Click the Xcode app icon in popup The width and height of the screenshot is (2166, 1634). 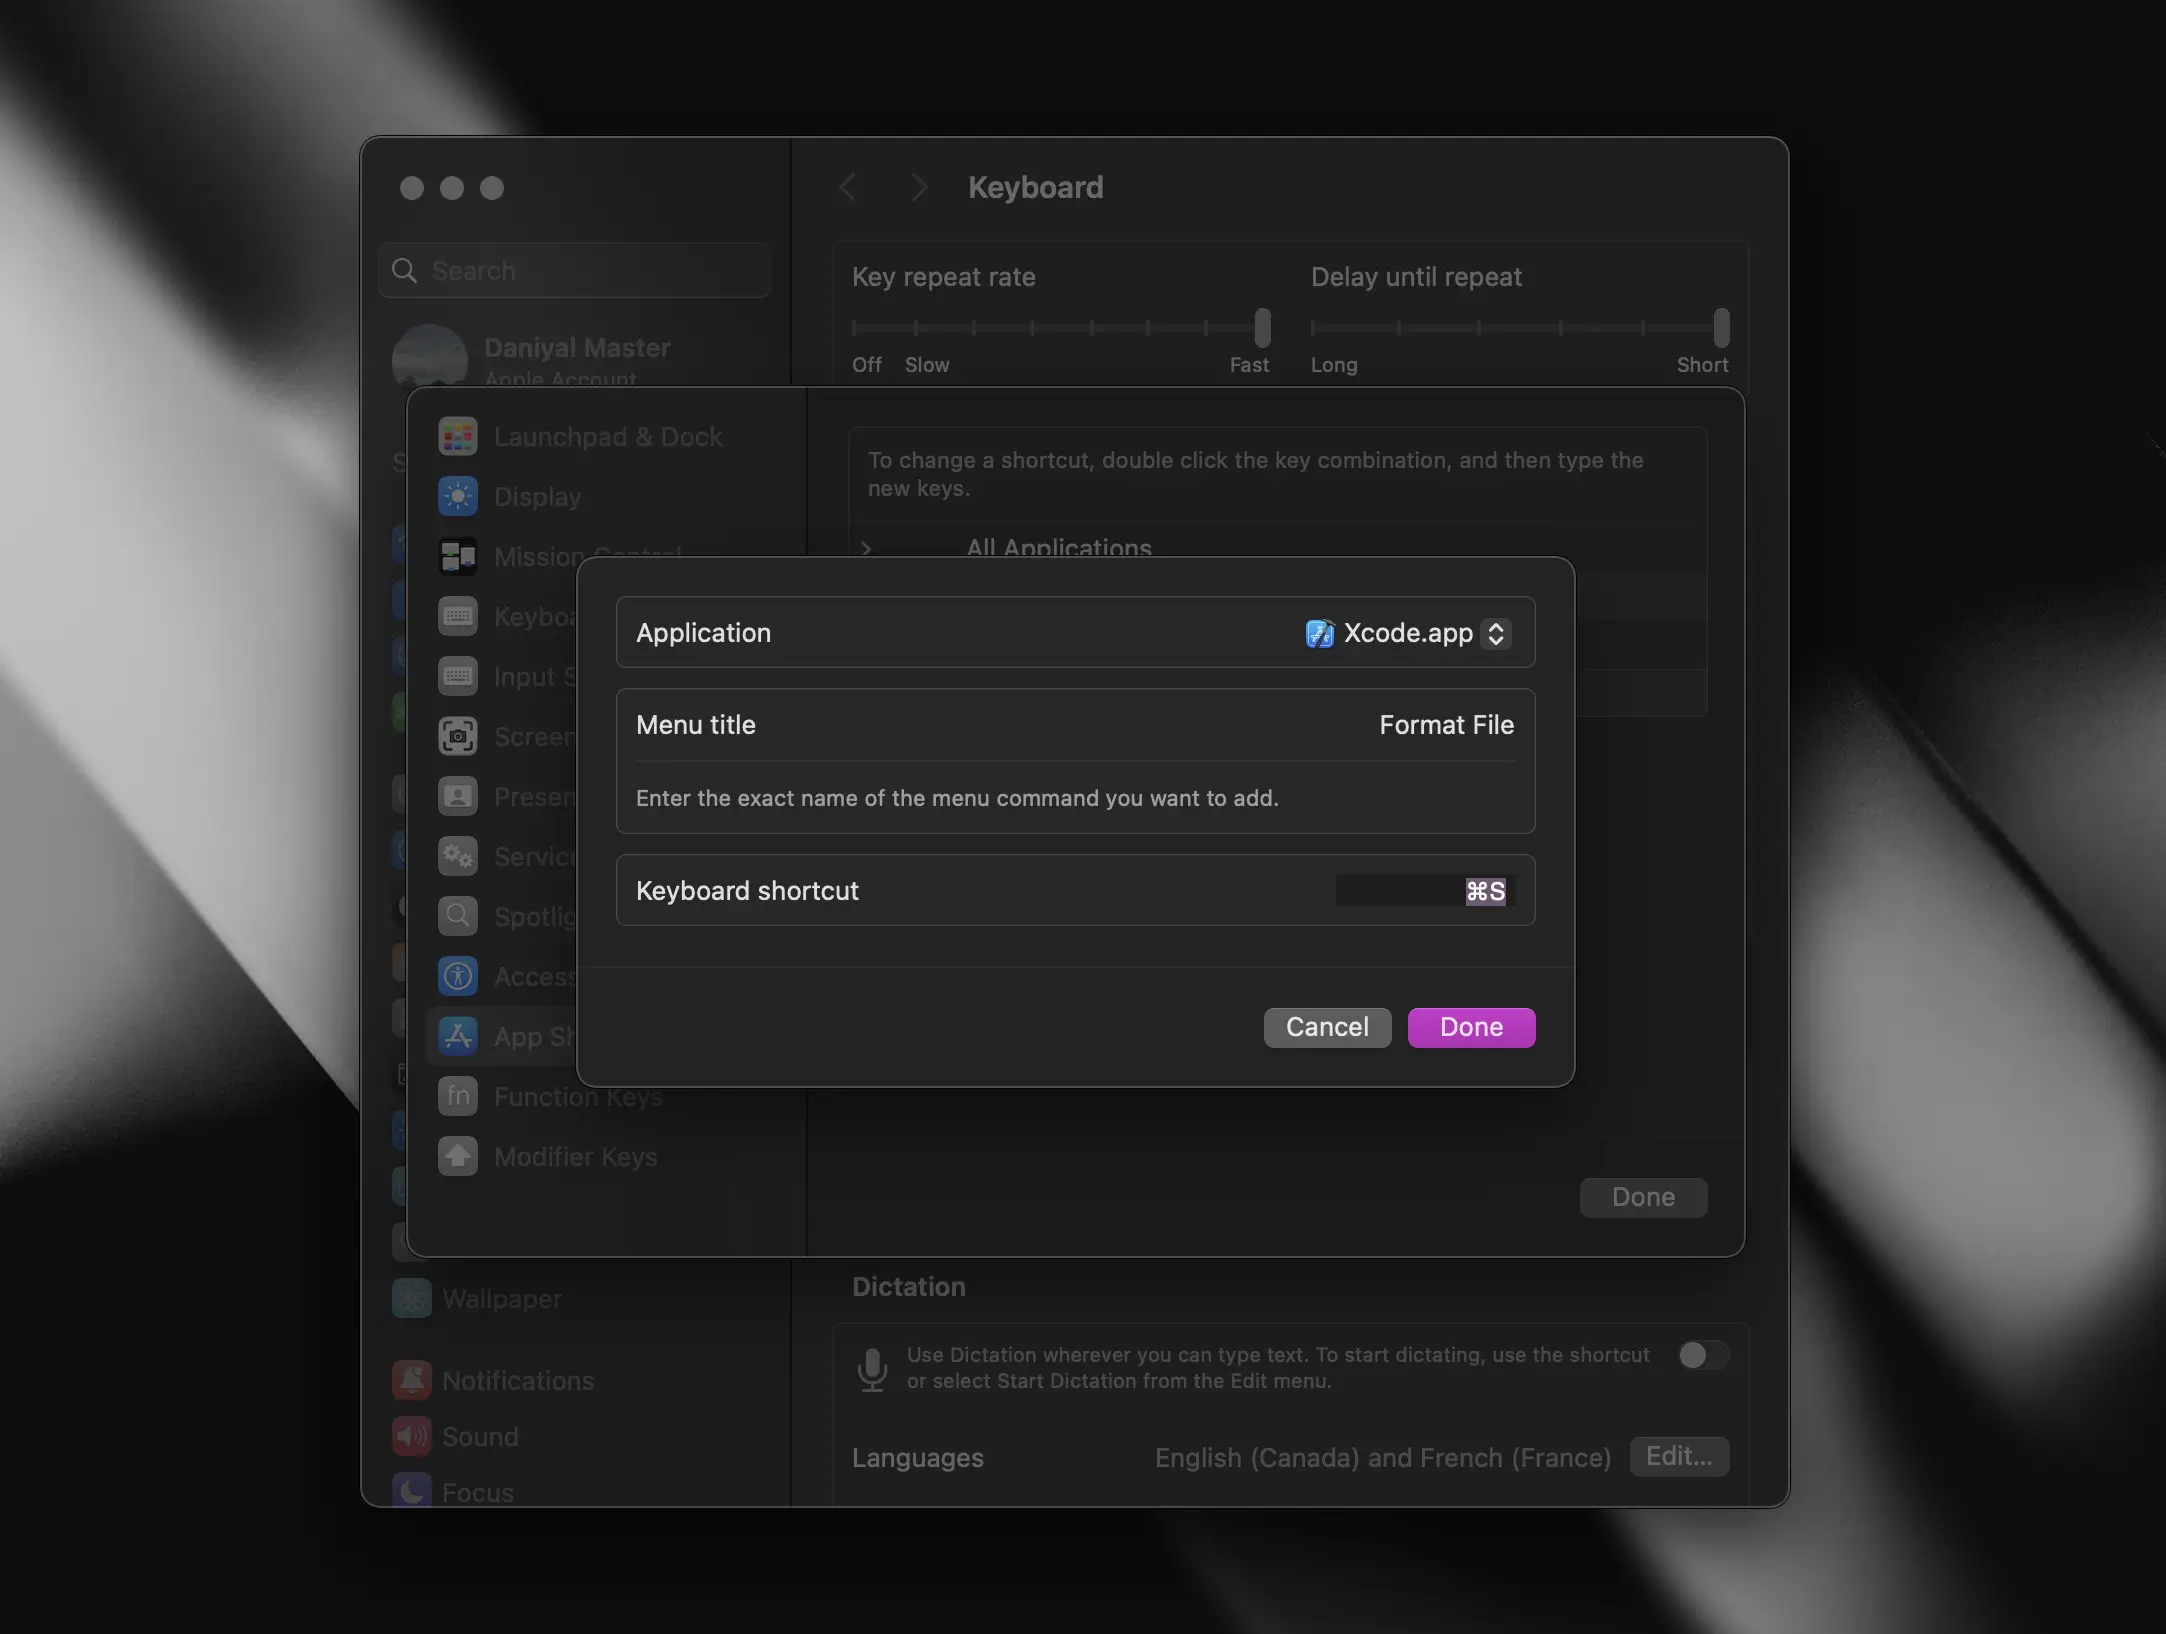click(1319, 633)
